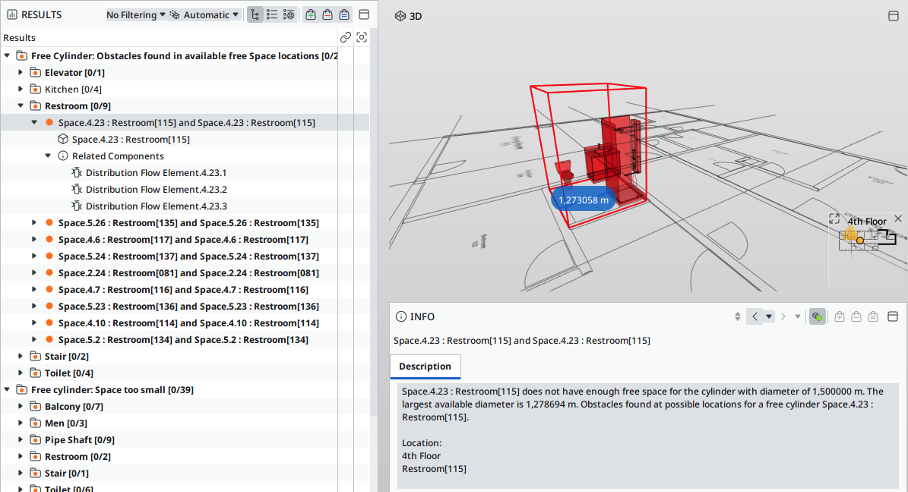The height and width of the screenshot is (492, 908).
Task: Go forward to next item in INFO panel
Action: pyautogui.click(x=783, y=317)
